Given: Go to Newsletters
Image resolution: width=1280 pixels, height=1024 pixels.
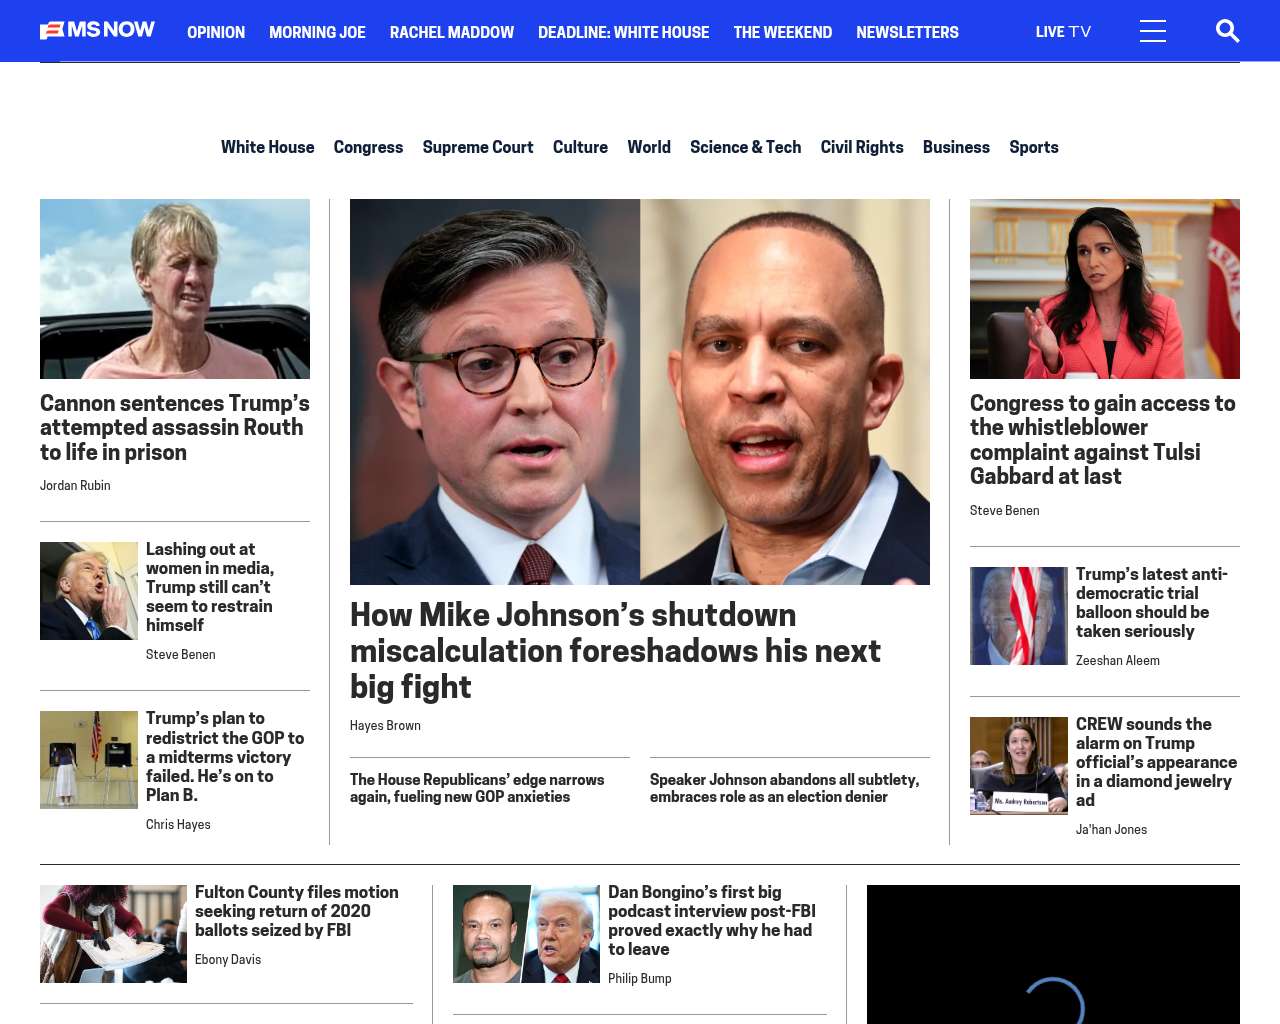Looking at the screenshot, I should [907, 32].
